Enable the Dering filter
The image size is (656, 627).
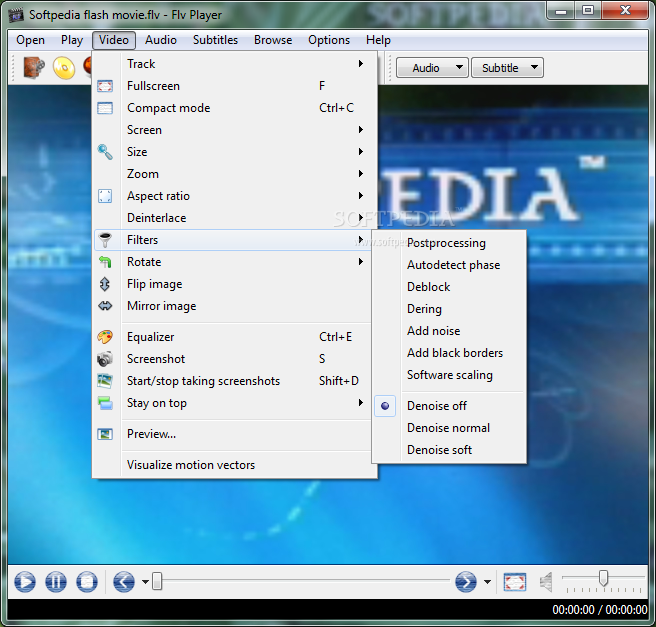click(x=449, y=309)
